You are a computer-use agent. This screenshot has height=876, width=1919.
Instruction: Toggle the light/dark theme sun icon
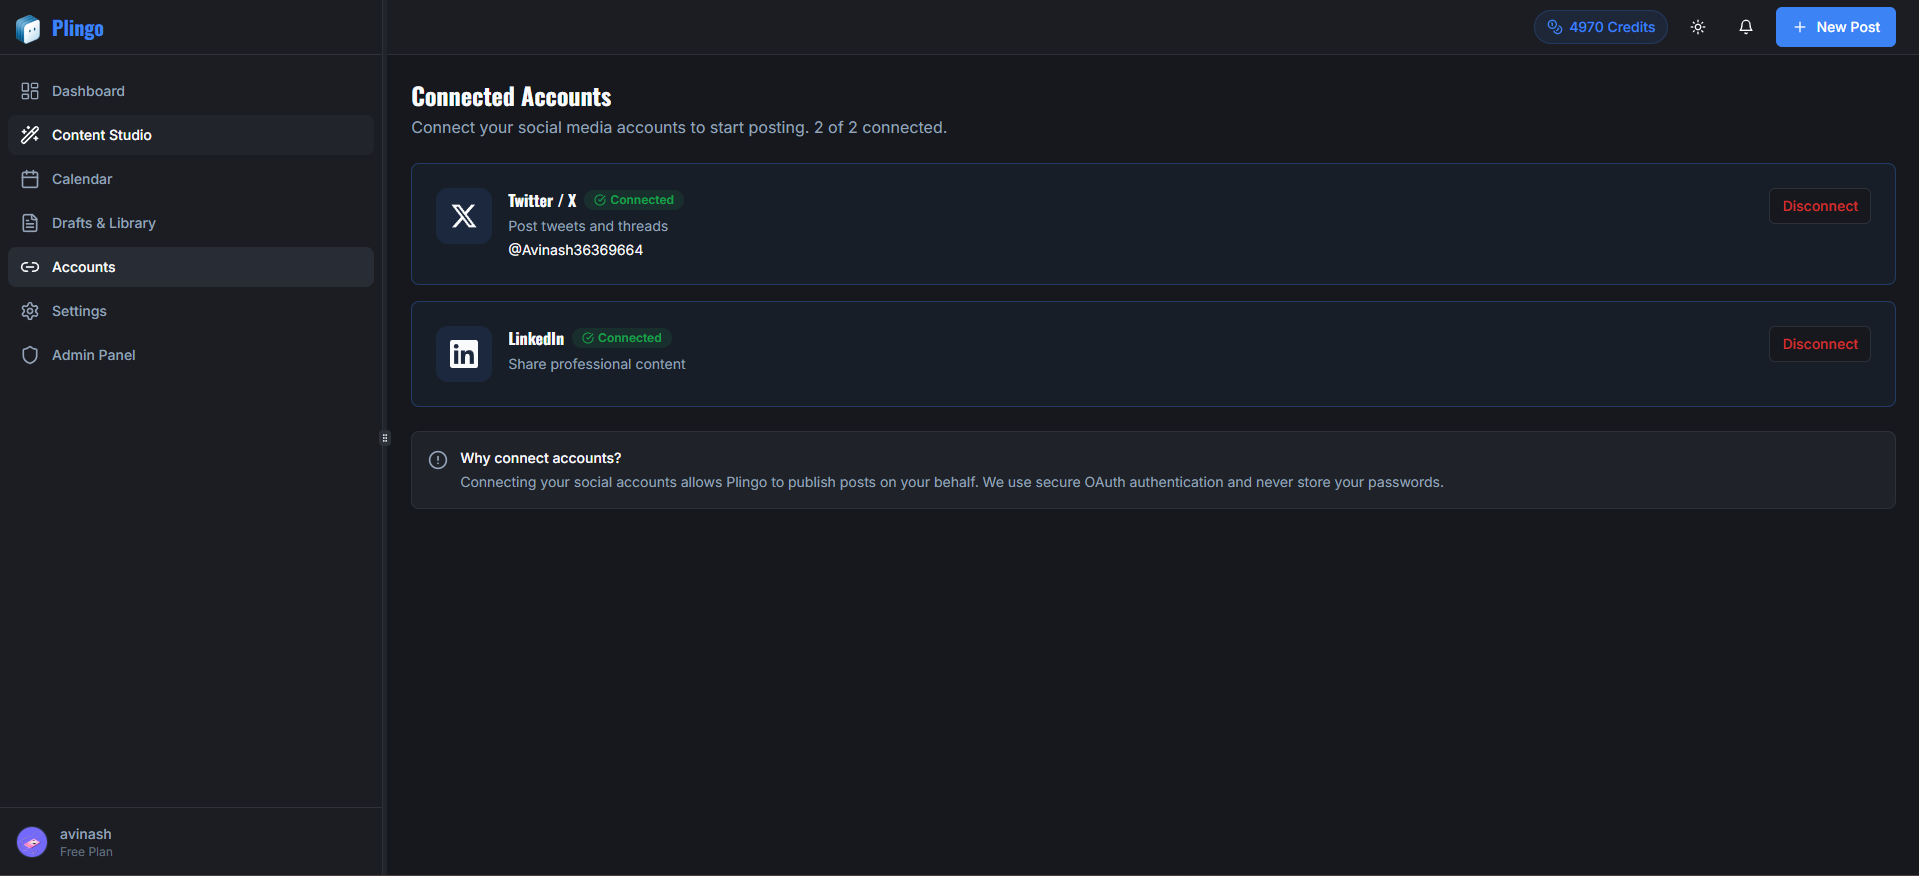coord(1698,27)
